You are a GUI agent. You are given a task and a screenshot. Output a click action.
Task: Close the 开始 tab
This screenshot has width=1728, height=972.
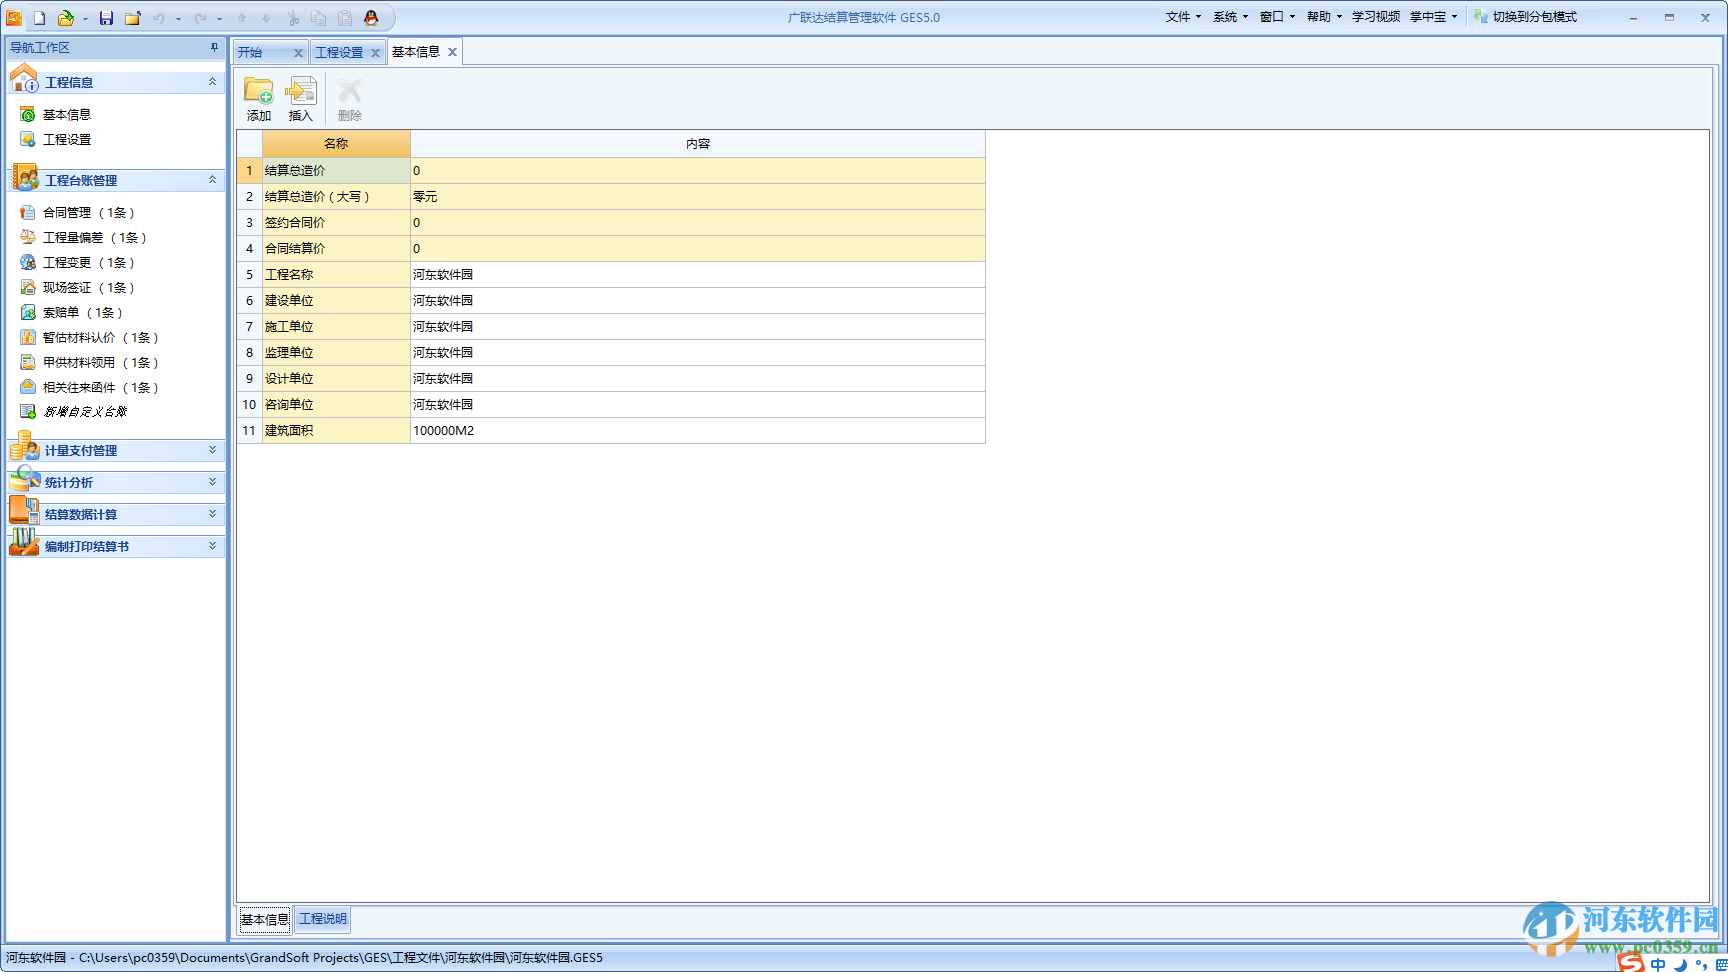pos(298,53)
